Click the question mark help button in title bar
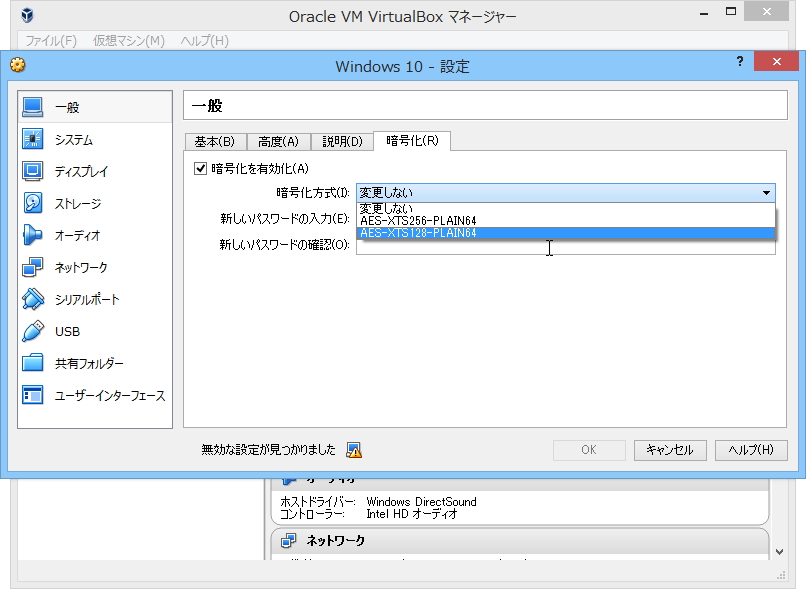 tap(740, 62)
